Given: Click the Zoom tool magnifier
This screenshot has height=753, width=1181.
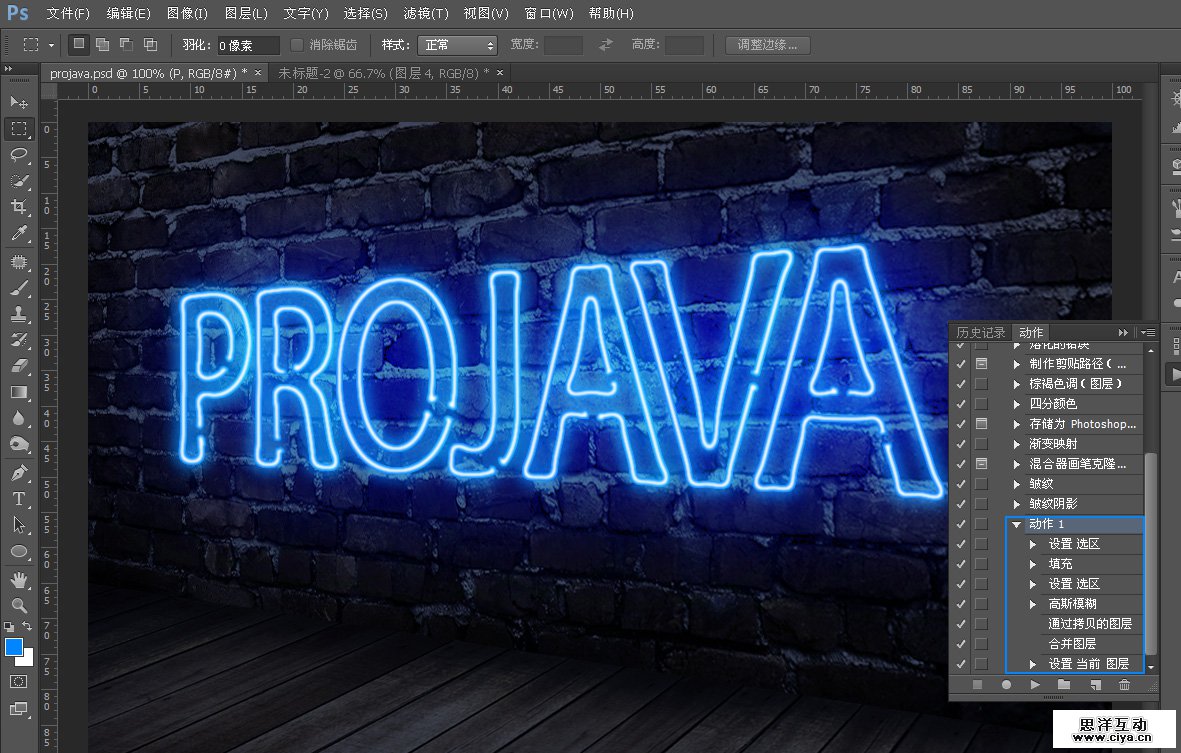Looking at the screenshot, I should [x=19, y=606].
